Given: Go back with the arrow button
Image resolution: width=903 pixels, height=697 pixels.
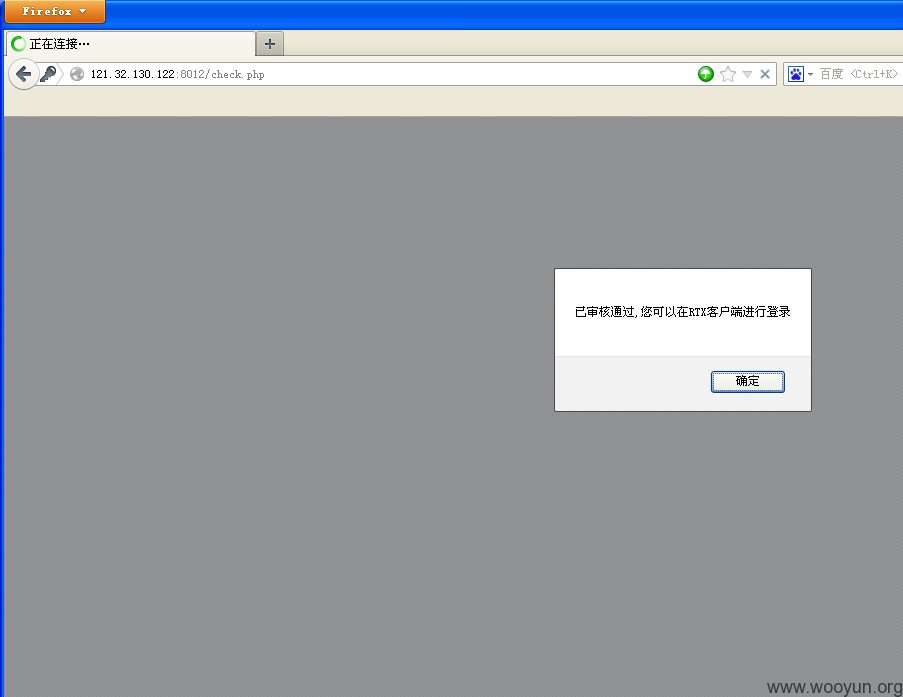Looking at the screenshot, I should (x=23, y=74).
